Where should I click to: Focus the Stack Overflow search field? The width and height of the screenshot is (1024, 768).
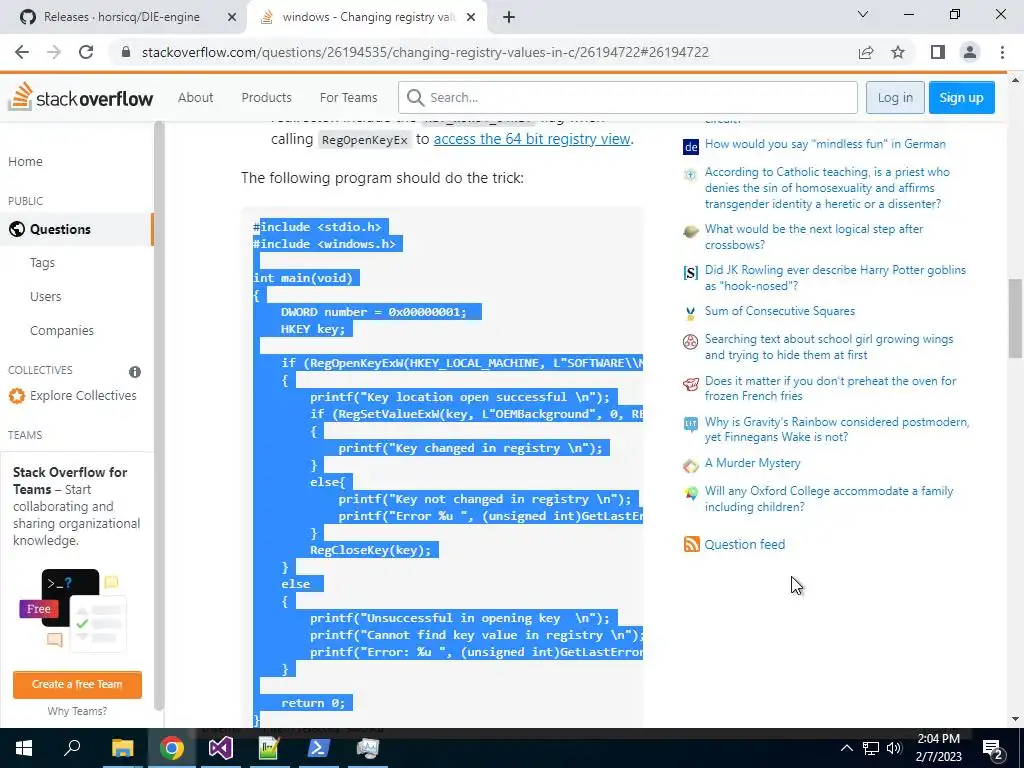(628, 97)
